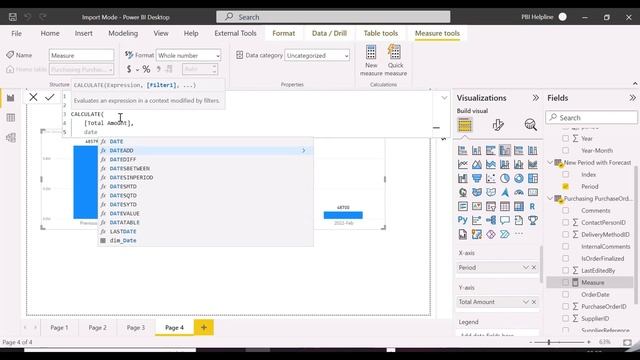Choose DATESBETWEEN from autocomplete list
This screenshot has height=360, width=640.
click(x=205, y=168)
